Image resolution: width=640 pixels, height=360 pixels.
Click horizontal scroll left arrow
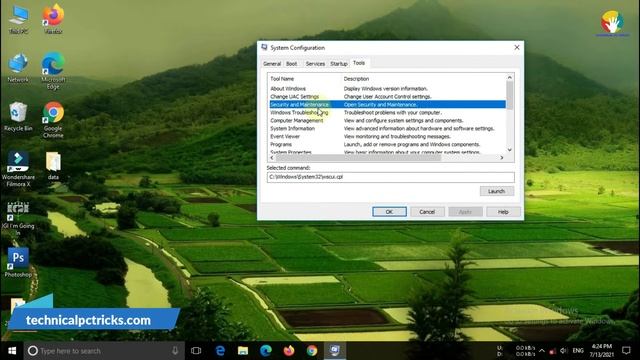pos(272,158)
